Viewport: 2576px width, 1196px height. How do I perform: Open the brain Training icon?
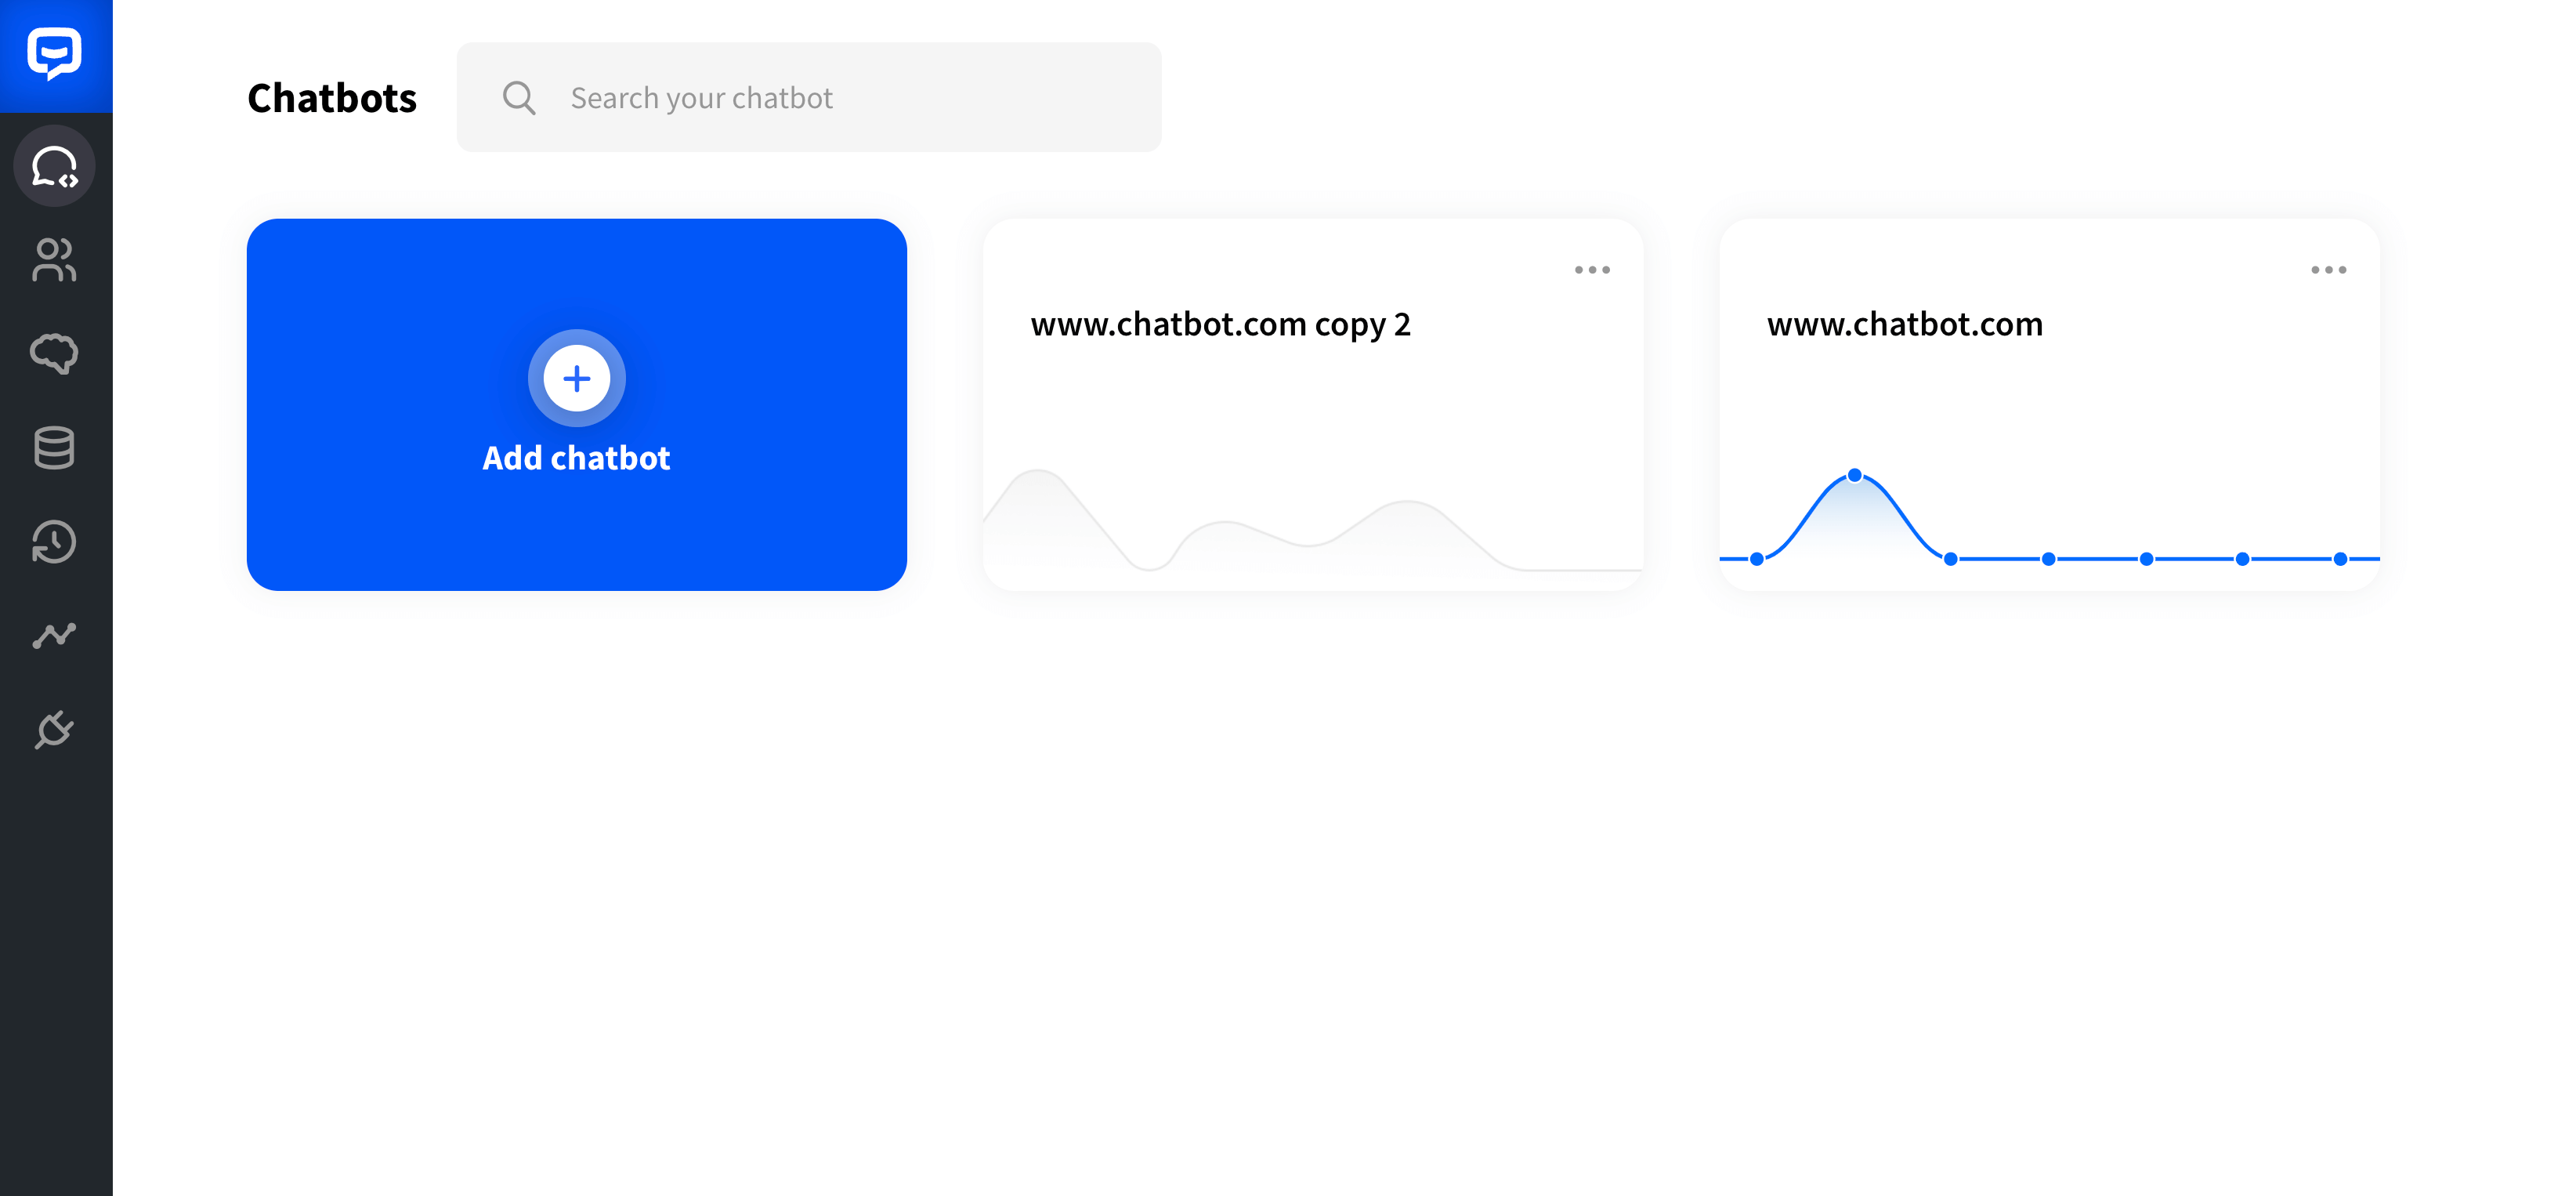(55, 354)
